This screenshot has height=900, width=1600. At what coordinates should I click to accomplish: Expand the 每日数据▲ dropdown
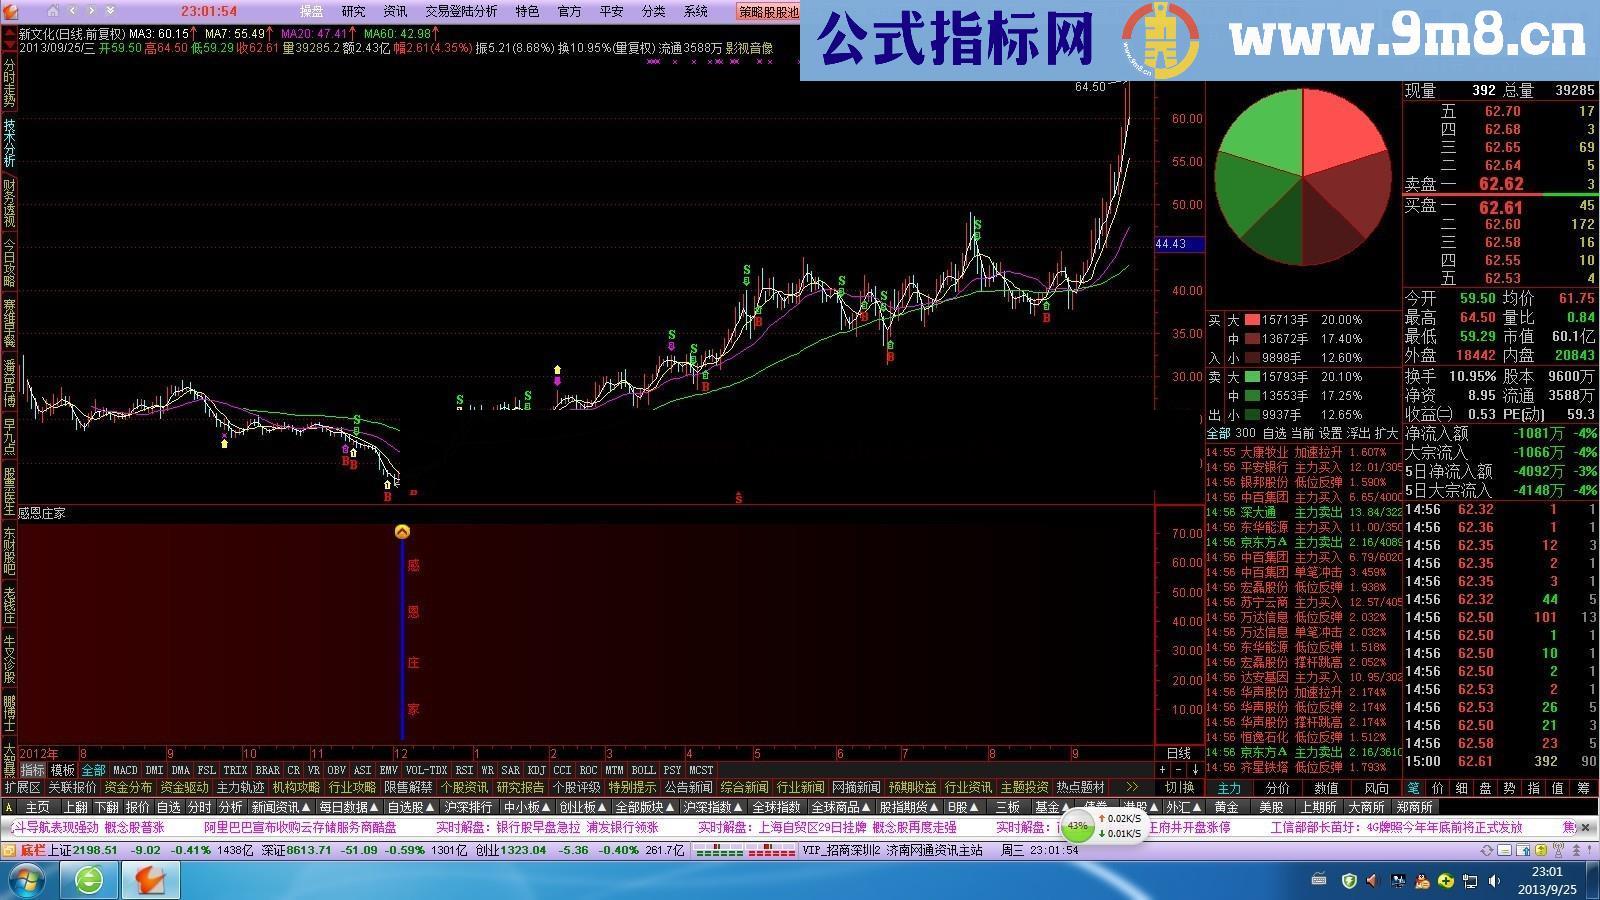coord(348,807)
